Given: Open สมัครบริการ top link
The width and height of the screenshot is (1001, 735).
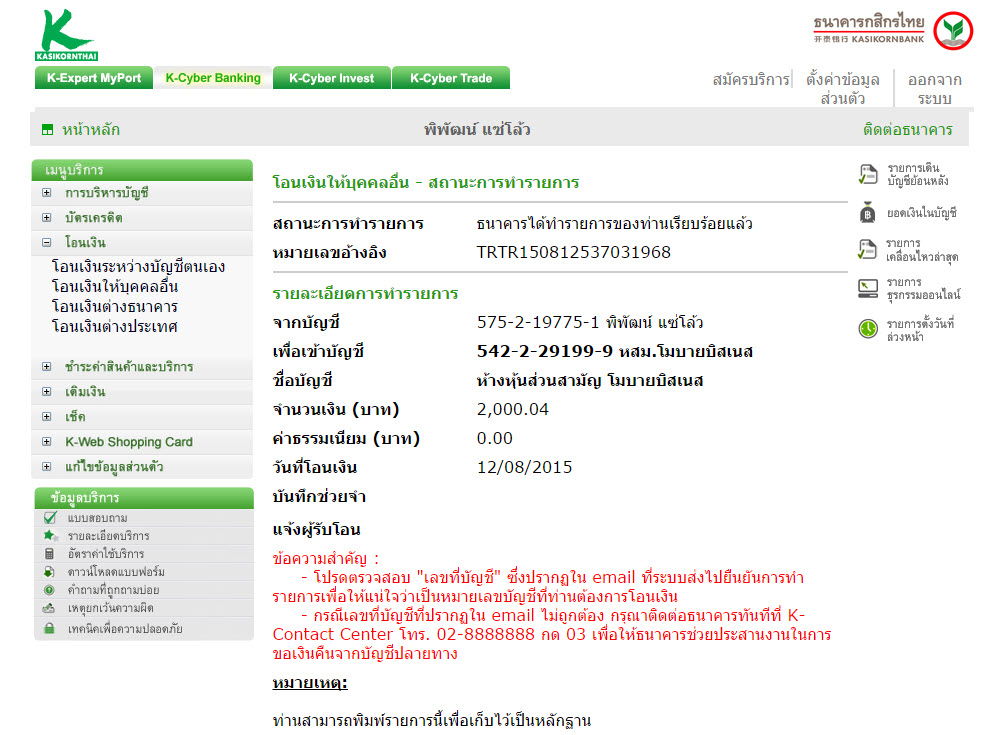Looking at the screenshot, I should [751, 80].
